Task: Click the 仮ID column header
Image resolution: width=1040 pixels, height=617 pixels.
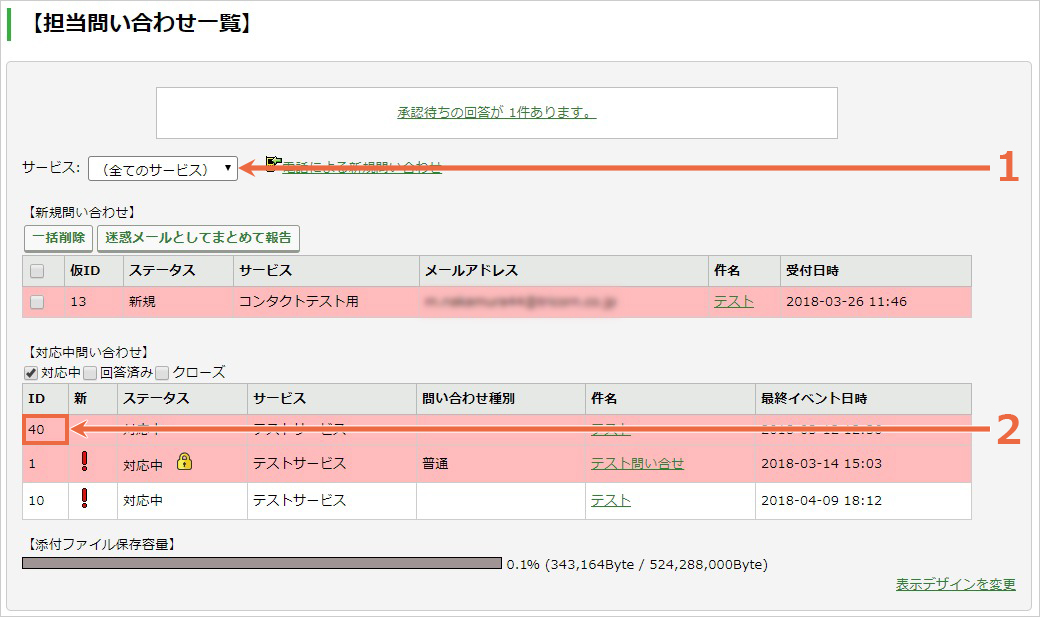Action: (x=94, y=271)
